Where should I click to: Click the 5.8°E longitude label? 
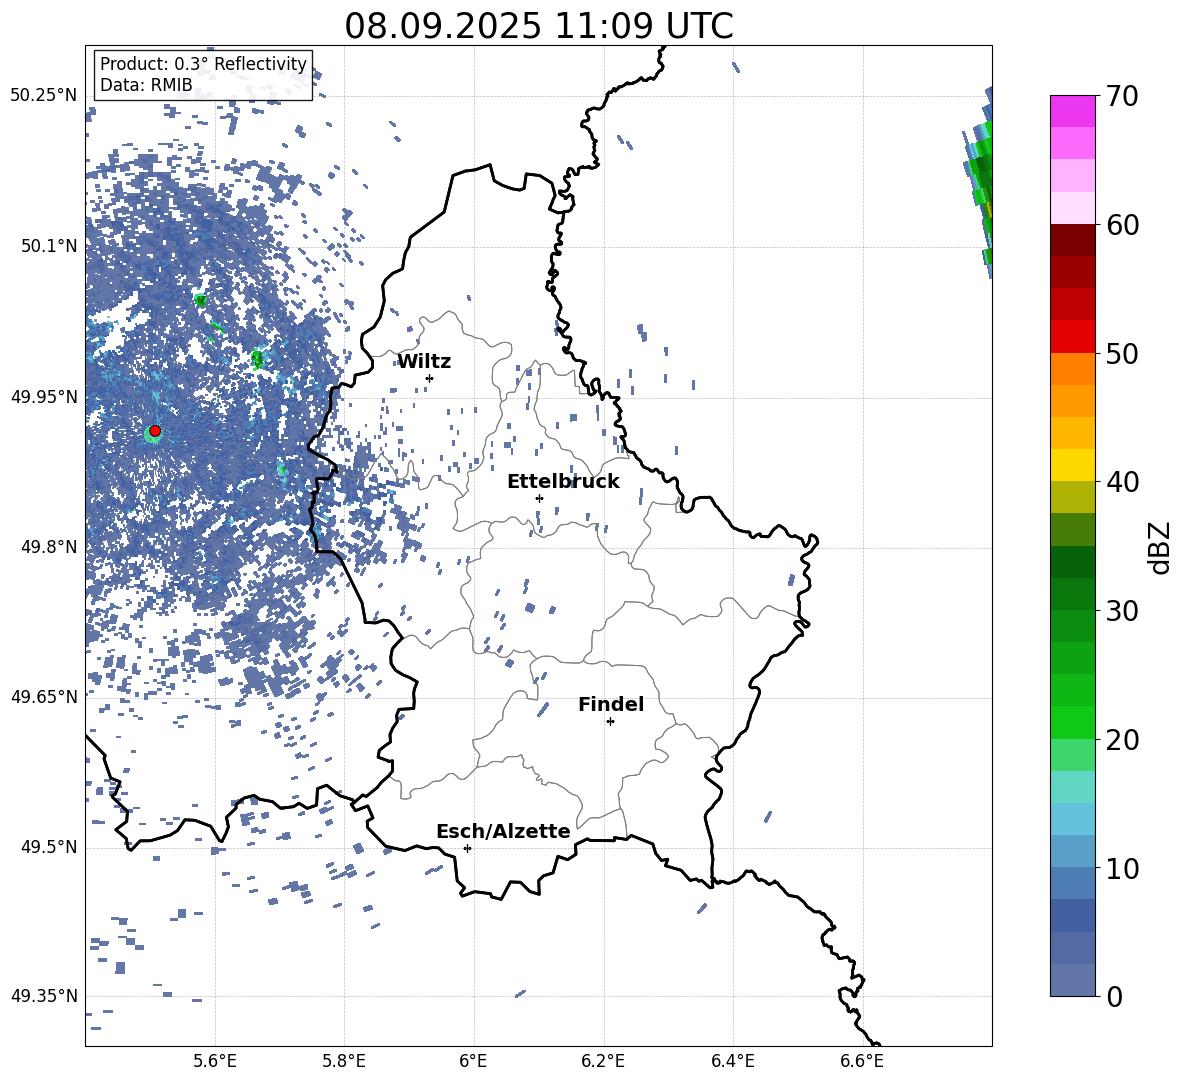[344, 1061]
